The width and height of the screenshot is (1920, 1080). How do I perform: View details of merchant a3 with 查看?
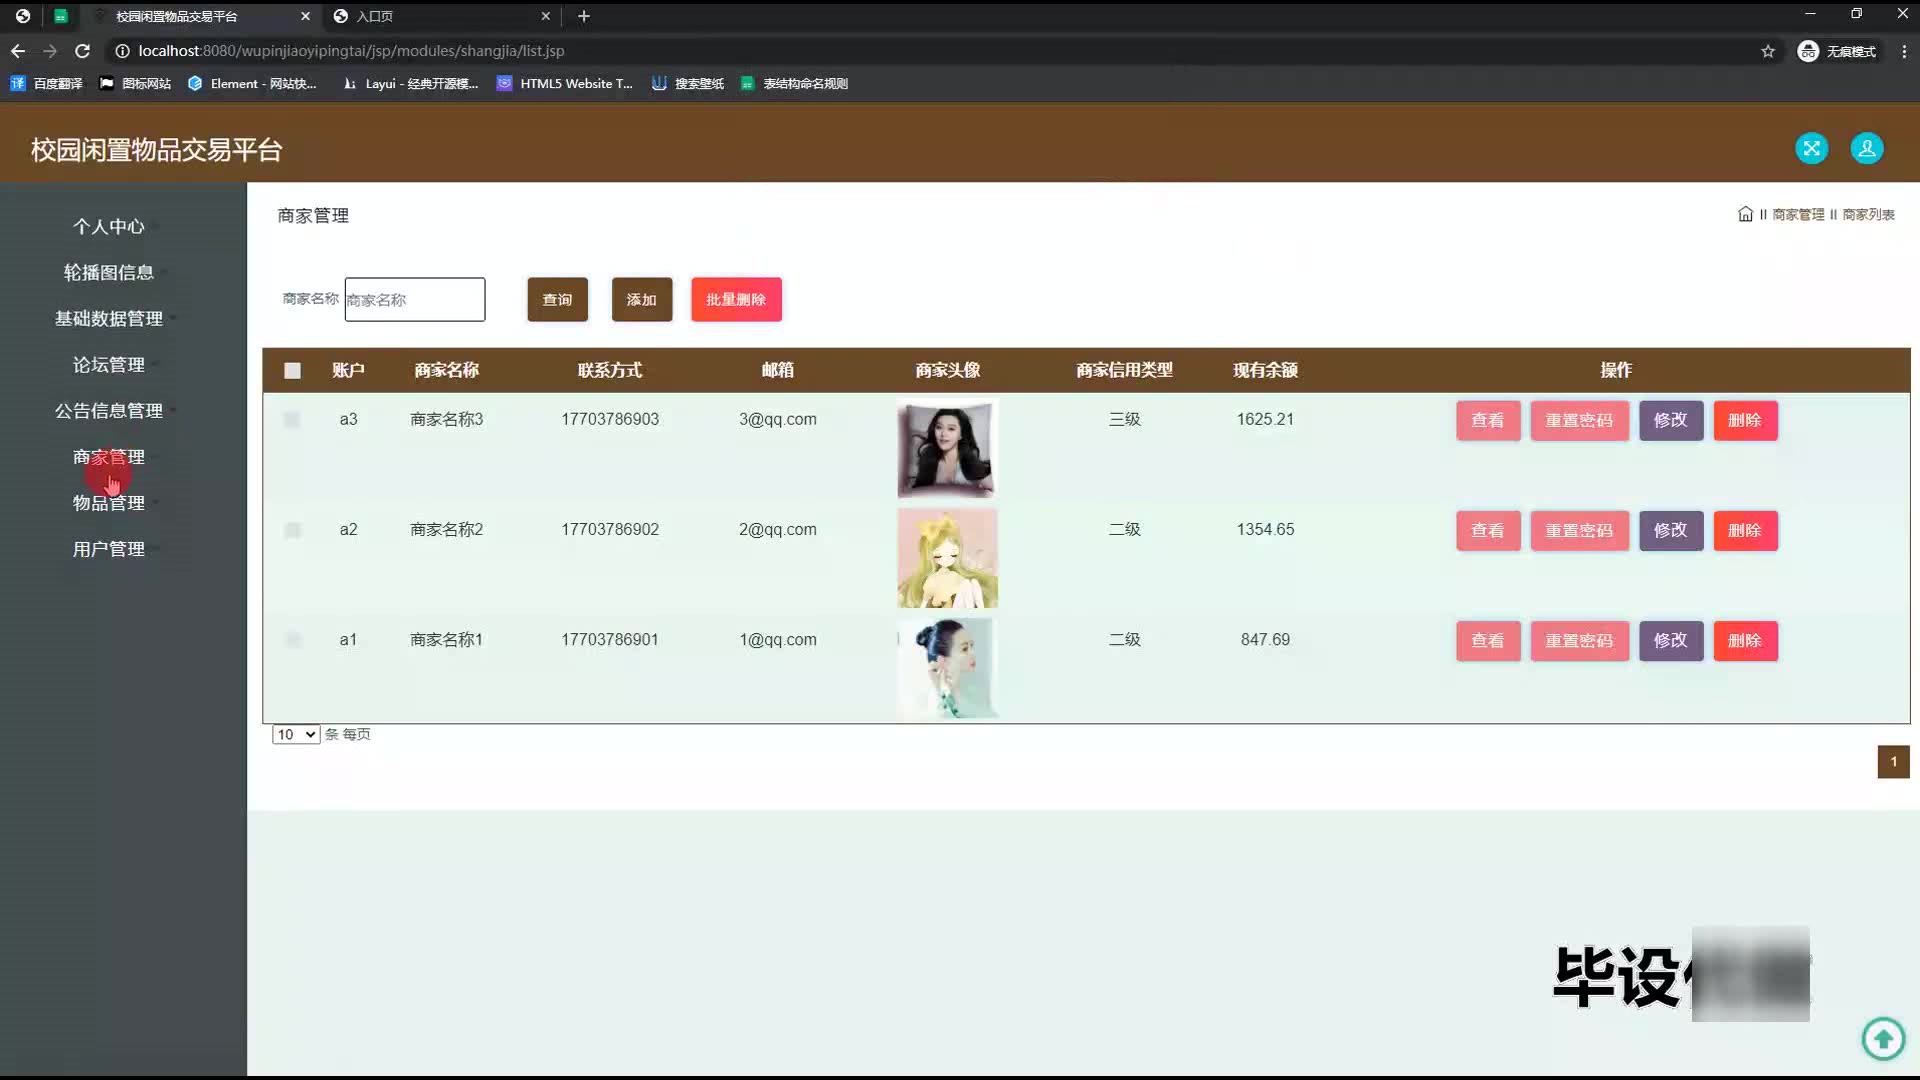[x=1488, y=421]
